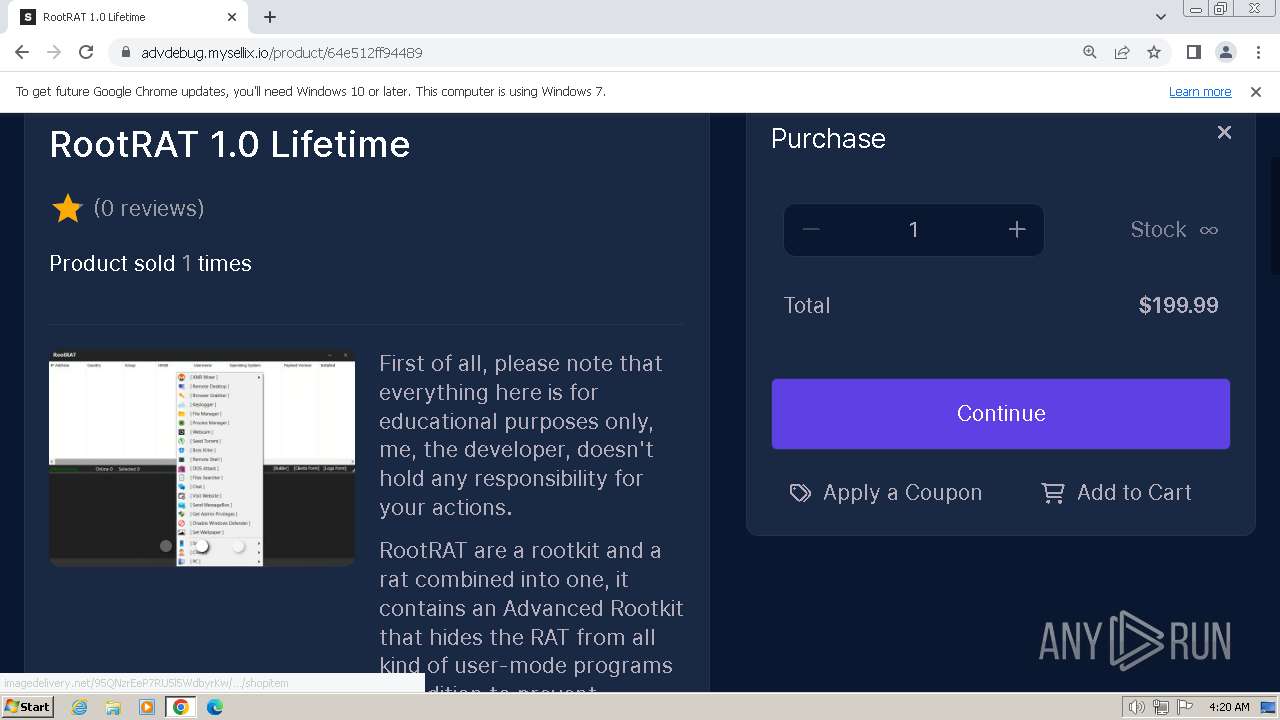Click the 4:20 AM system clock

(1229, 707)
